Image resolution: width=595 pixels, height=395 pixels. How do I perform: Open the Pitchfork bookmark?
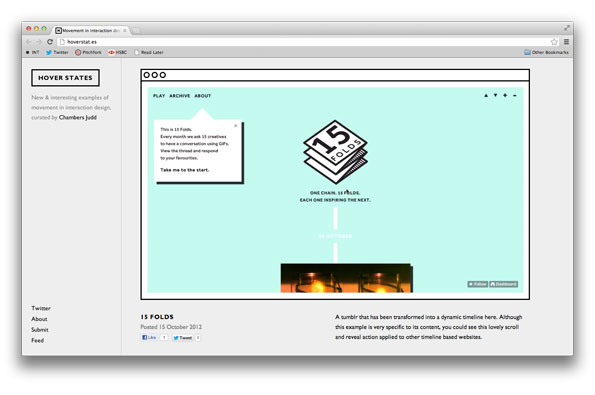click(x=88, y=52)
